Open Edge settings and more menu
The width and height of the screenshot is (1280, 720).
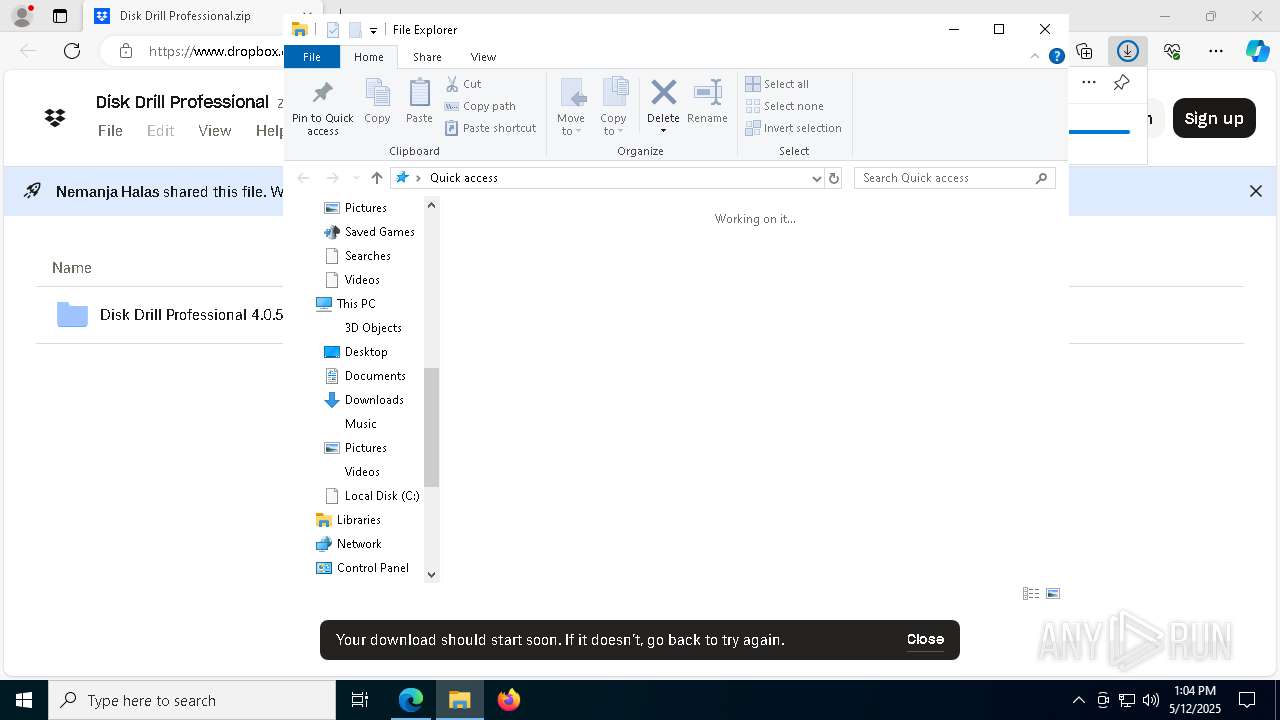click(1216, 51)
